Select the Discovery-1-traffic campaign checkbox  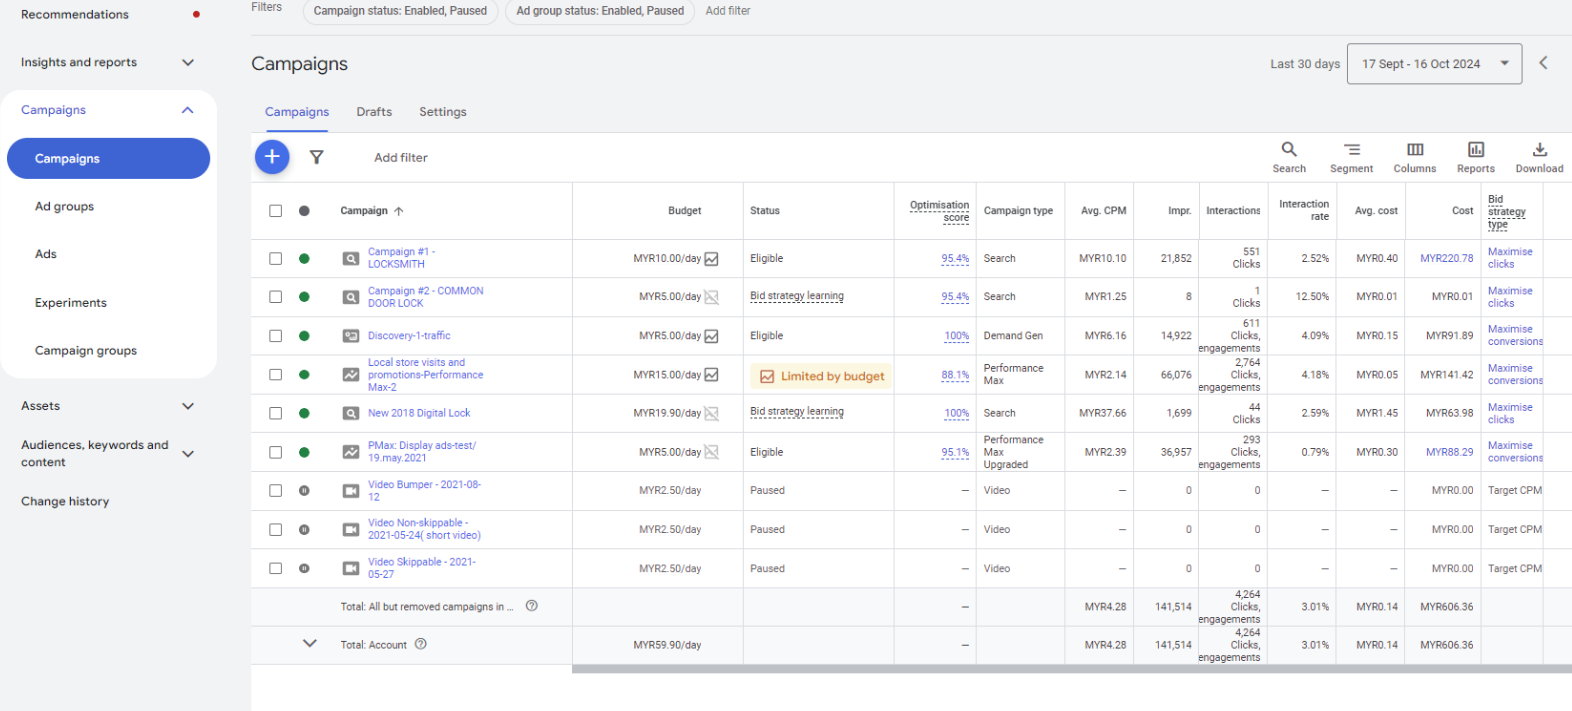pyautogui.click(x=275, y=336)
